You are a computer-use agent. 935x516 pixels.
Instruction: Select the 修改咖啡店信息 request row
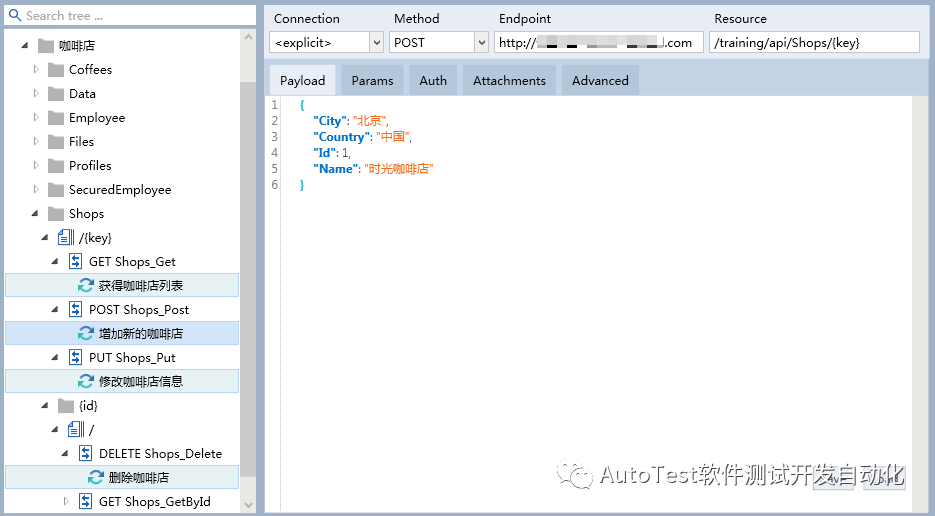point(122,381)
